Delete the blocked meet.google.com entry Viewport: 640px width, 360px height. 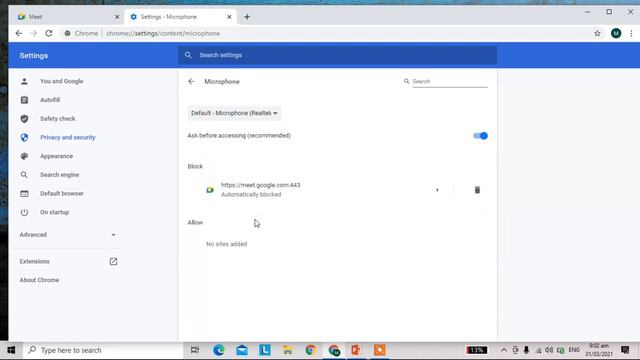pyautogui.click(x=477, y=190)
